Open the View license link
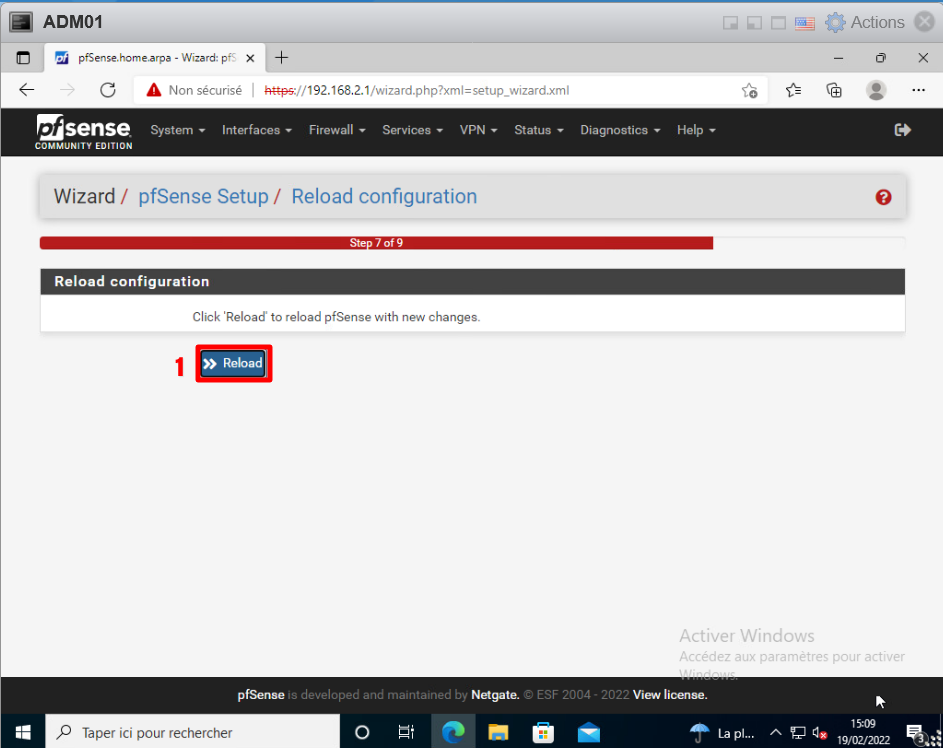This screenshot has width=943, height=748. click(x=670, y=694)
